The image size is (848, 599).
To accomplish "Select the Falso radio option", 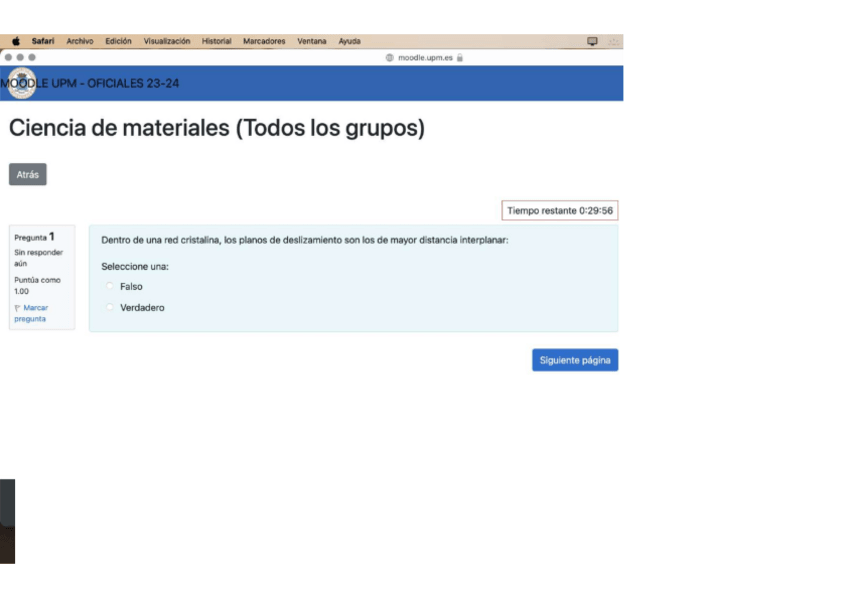I will tap(110, 287).
